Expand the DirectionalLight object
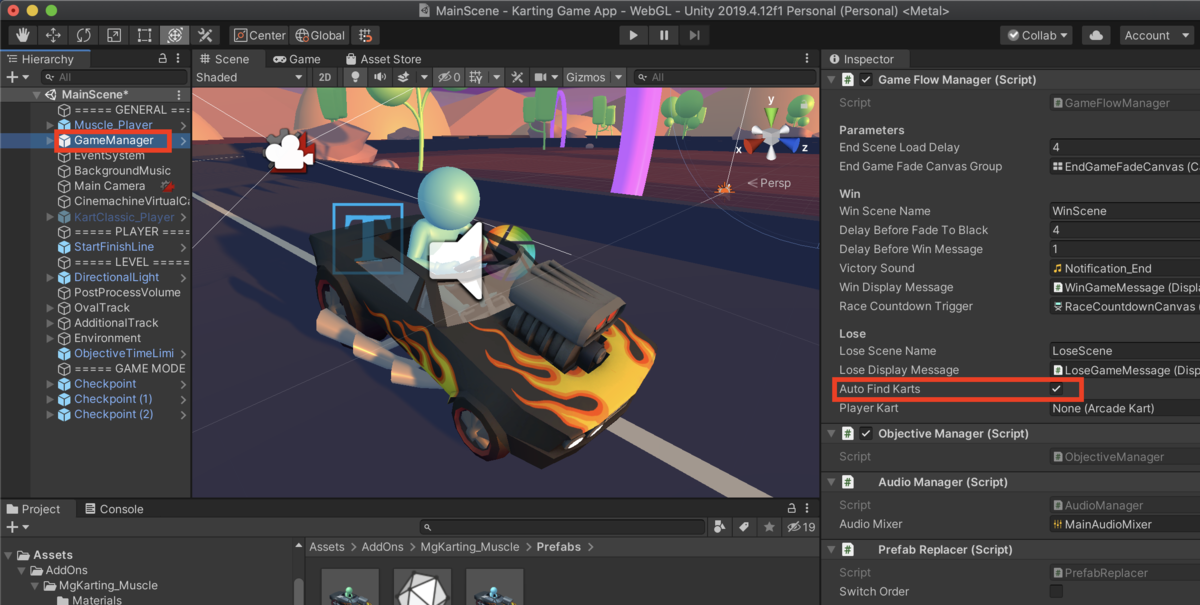Image resolution: width=1200 pixels, height=605 pixels. click(50, 277)
